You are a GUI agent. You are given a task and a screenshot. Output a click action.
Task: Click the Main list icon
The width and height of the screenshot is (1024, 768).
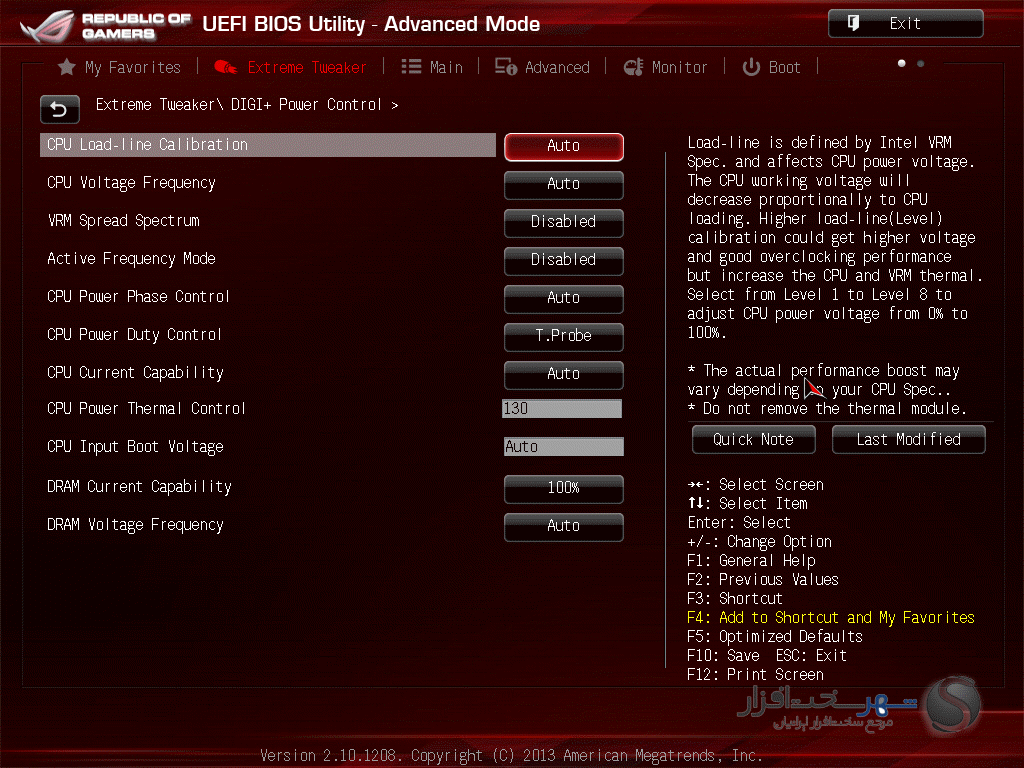pyautogui.click(x=411, y=67)
